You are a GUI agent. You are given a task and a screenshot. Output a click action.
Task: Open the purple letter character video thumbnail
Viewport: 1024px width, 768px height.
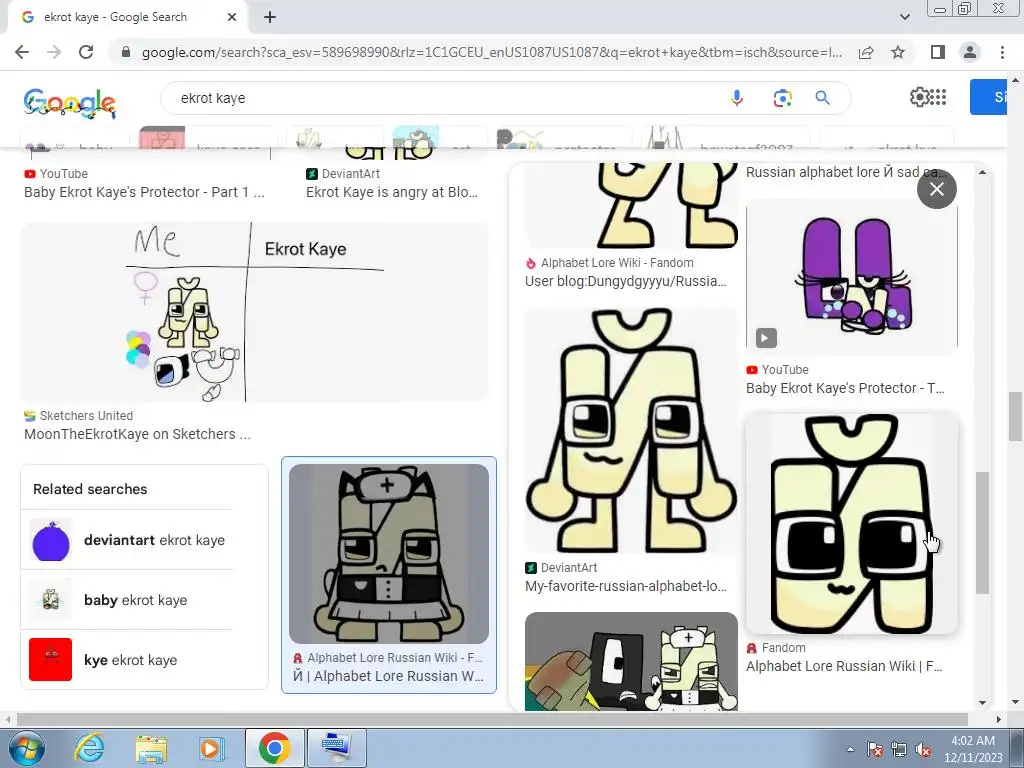coord(852,277)
